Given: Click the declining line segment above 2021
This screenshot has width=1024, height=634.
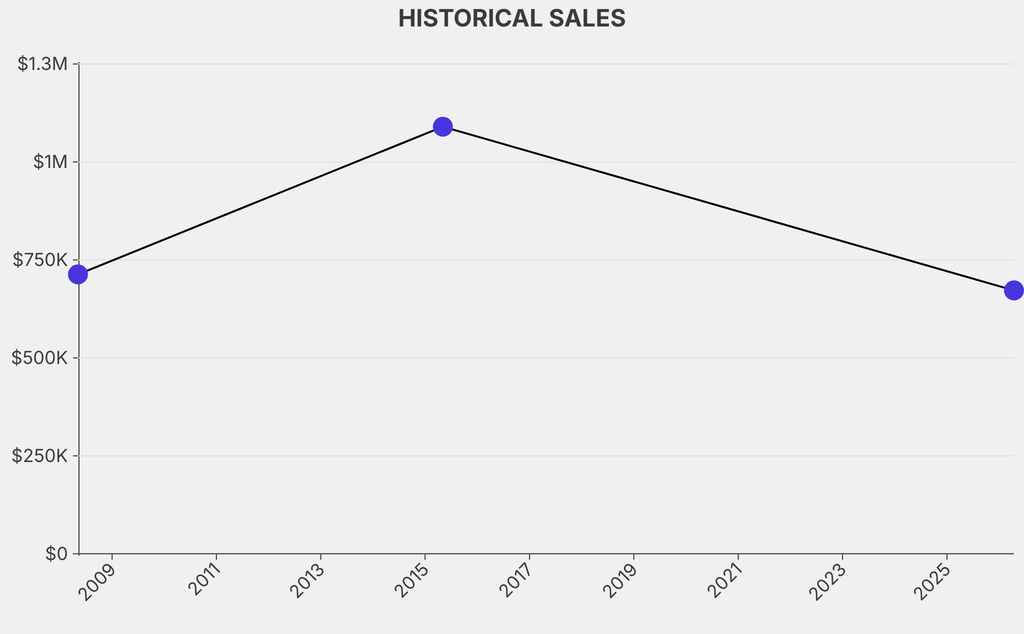Looking at the screenshot, I should pyautogui.click(x=738, y=211).
